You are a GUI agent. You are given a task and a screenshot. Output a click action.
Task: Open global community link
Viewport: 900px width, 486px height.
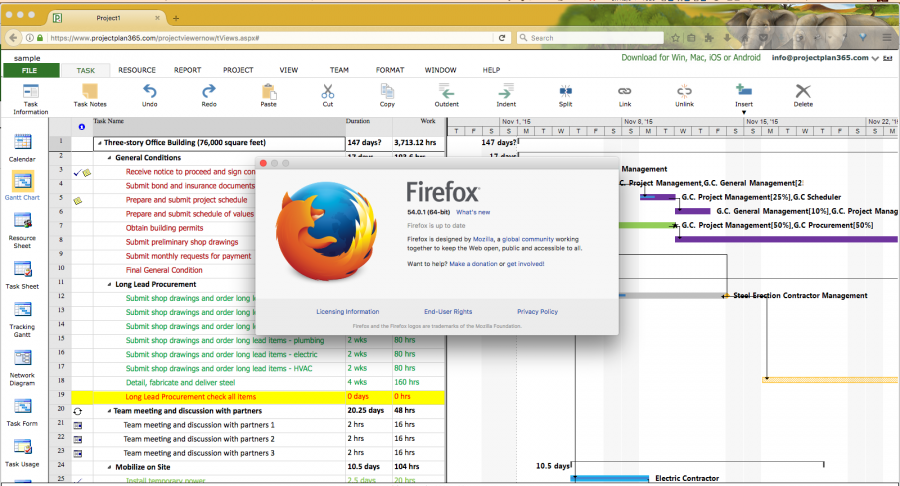pyautogui.click(x=528, y=239)
